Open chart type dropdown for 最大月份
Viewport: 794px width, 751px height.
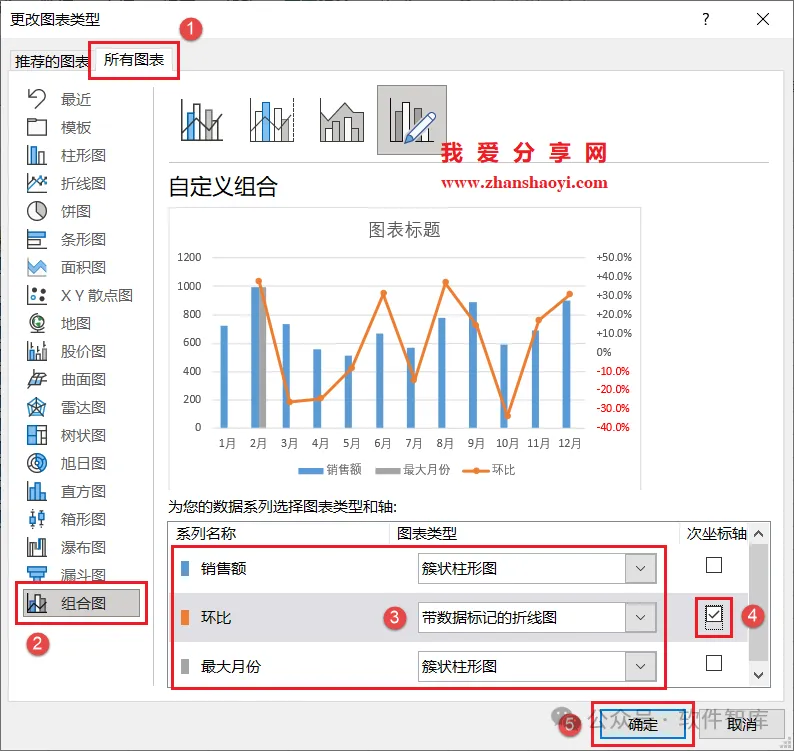point(641,666)
